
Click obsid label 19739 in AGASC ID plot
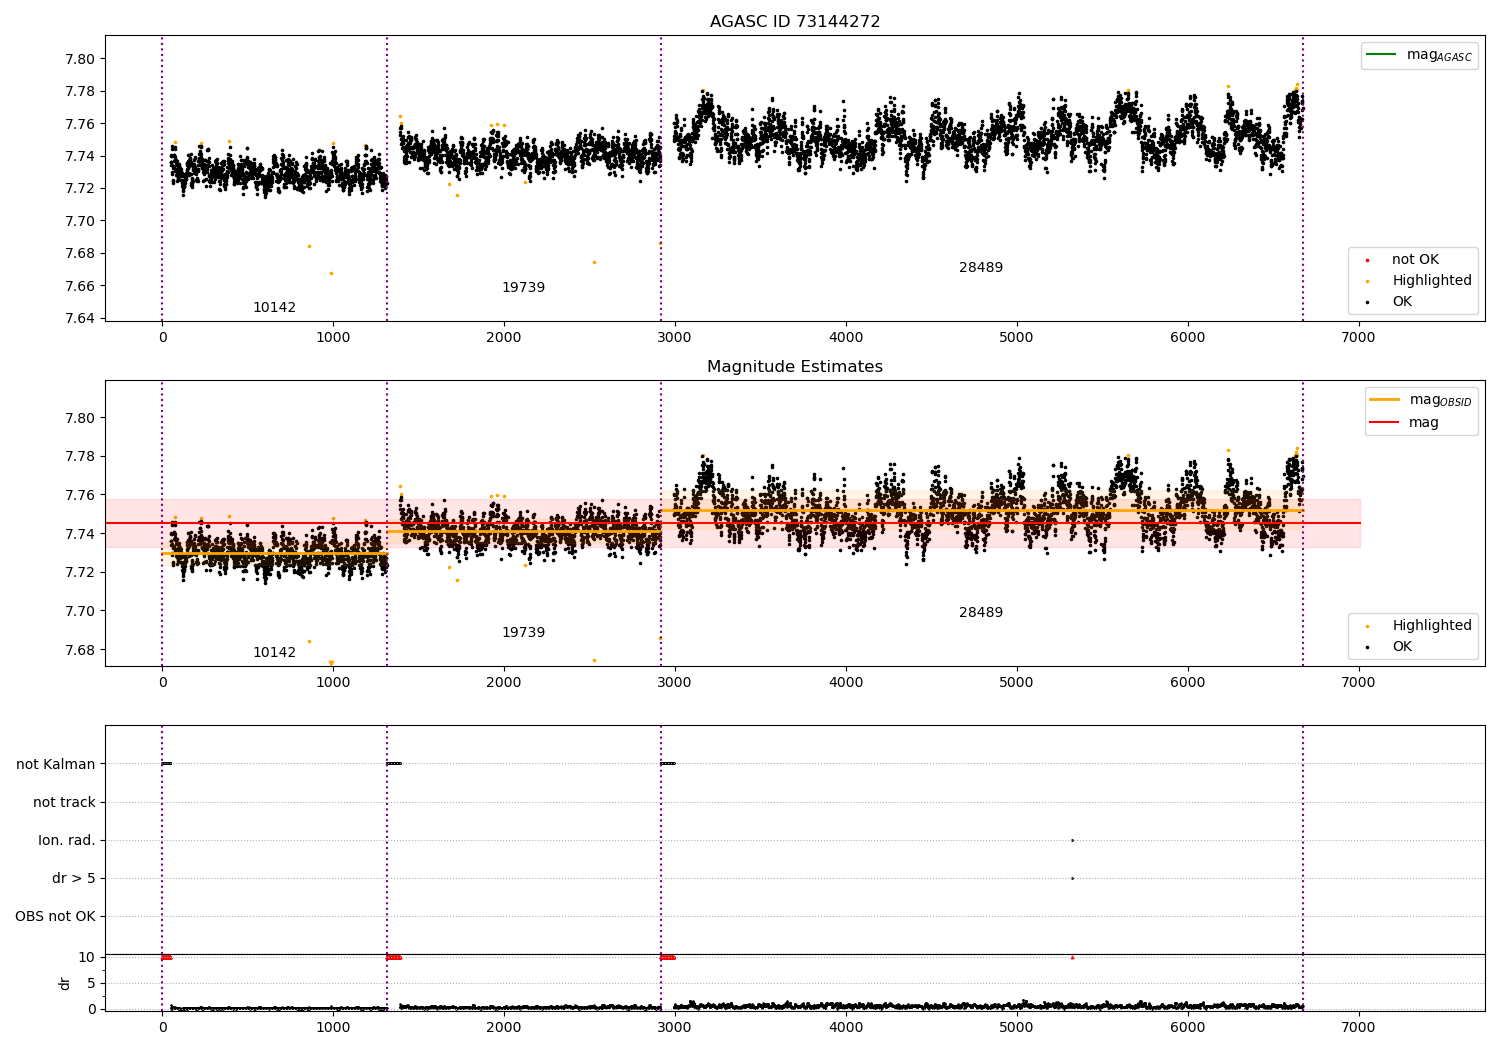click(523, 287)
